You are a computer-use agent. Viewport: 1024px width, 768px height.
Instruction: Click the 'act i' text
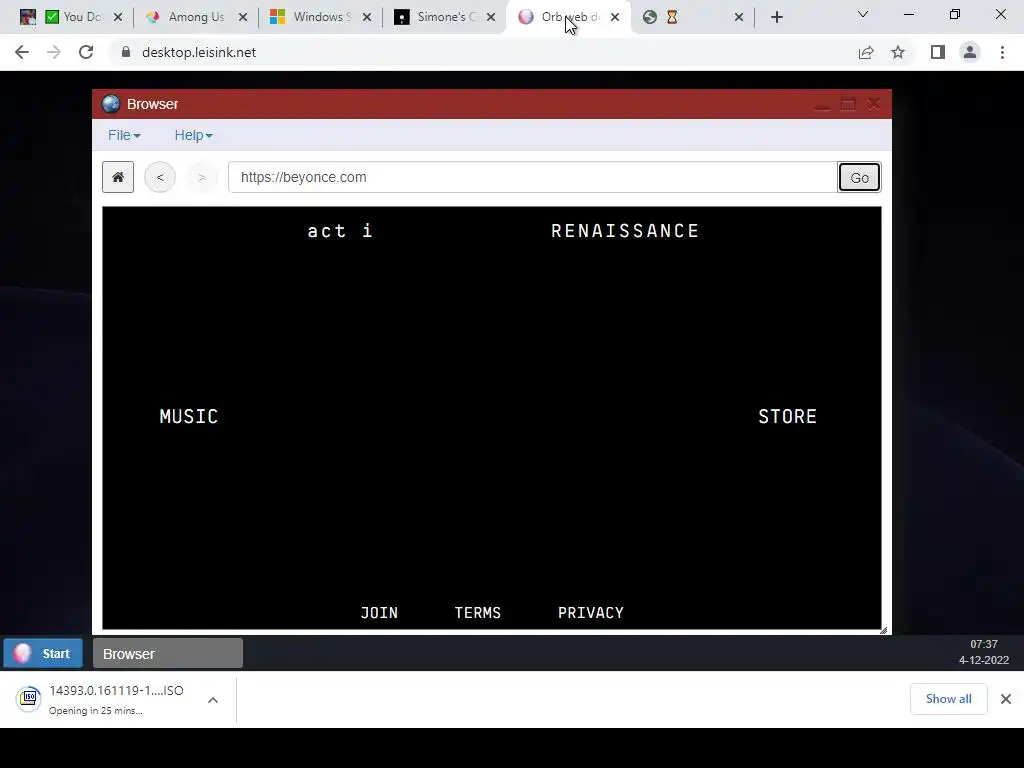coord(340,231)
